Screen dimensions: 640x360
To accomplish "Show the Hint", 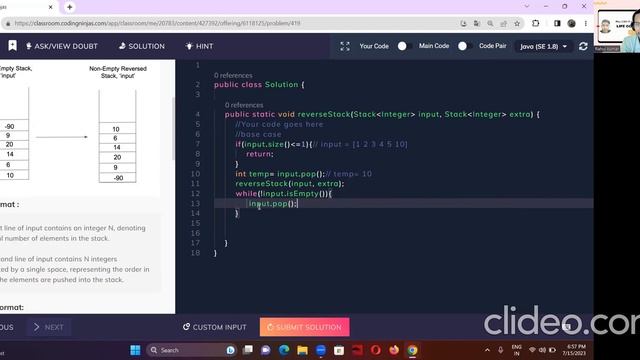I will [199, 46].
